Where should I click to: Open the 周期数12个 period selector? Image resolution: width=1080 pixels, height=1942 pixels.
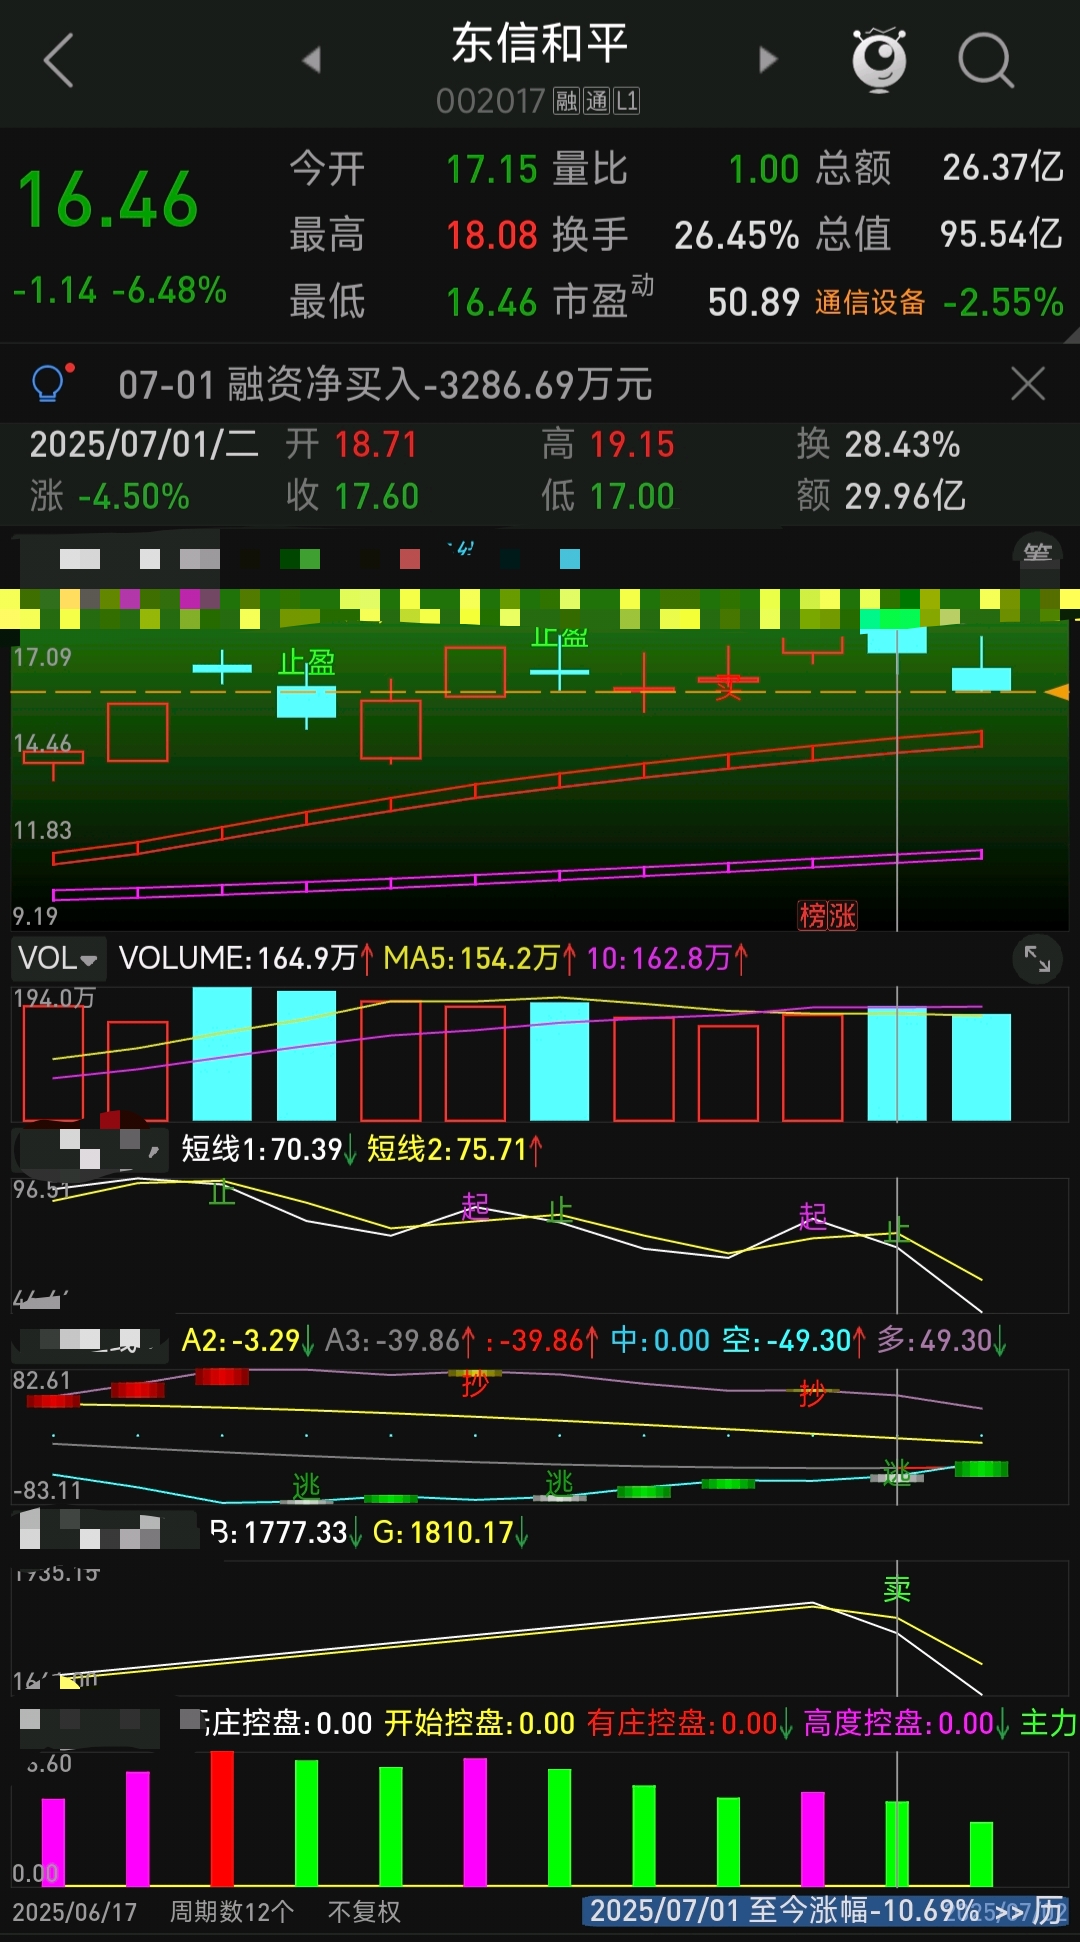click(x=231, y=1912)
